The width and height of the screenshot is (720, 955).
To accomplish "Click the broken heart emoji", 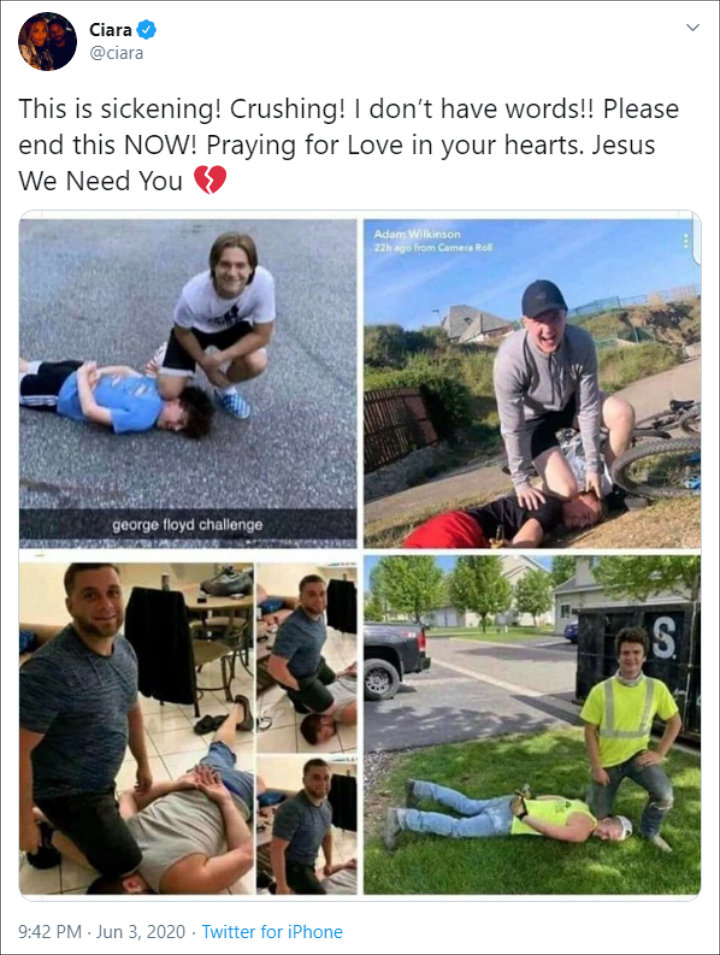I will [x=210, y=180].
